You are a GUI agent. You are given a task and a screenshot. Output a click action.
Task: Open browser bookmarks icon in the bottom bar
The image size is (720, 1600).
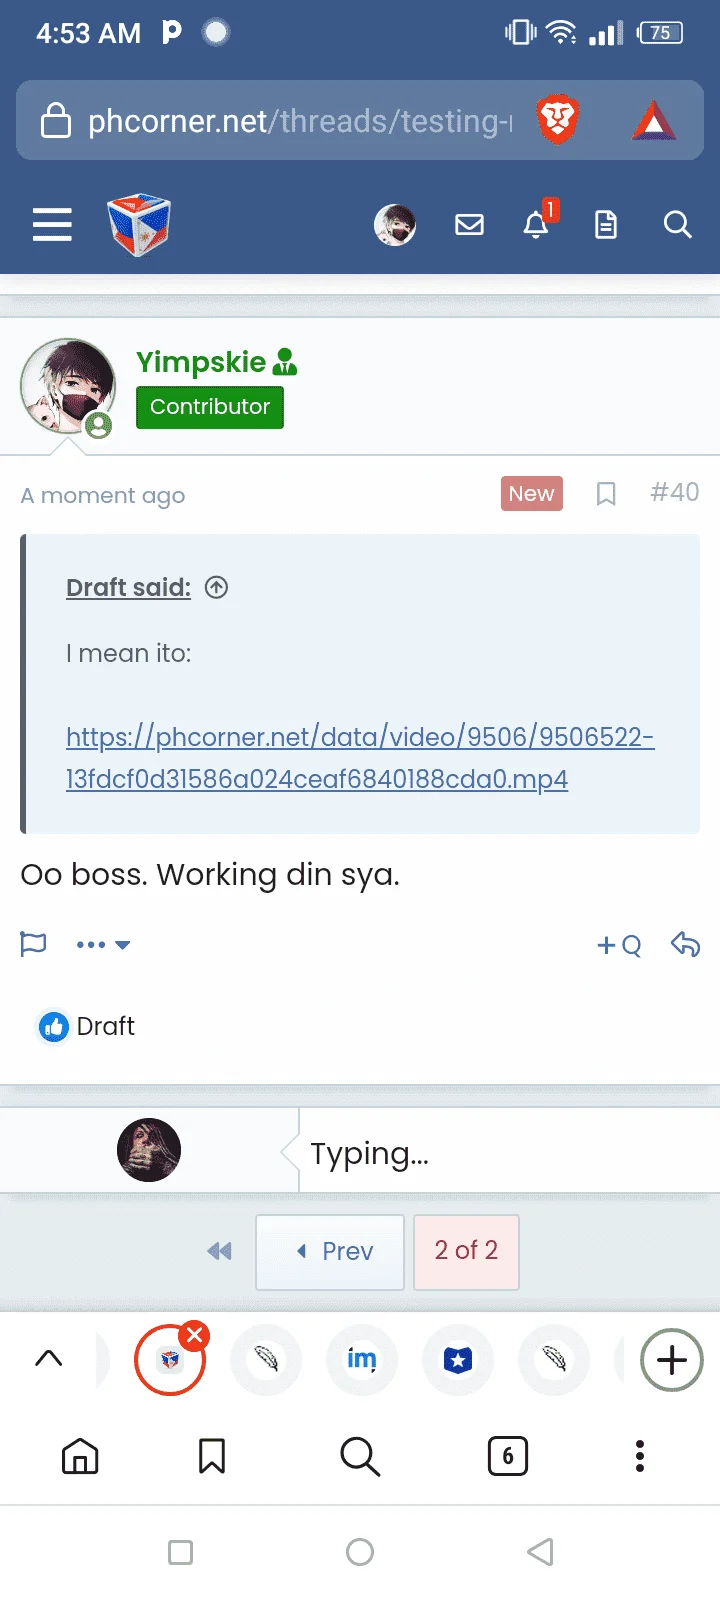click(x=212, y=1456)
